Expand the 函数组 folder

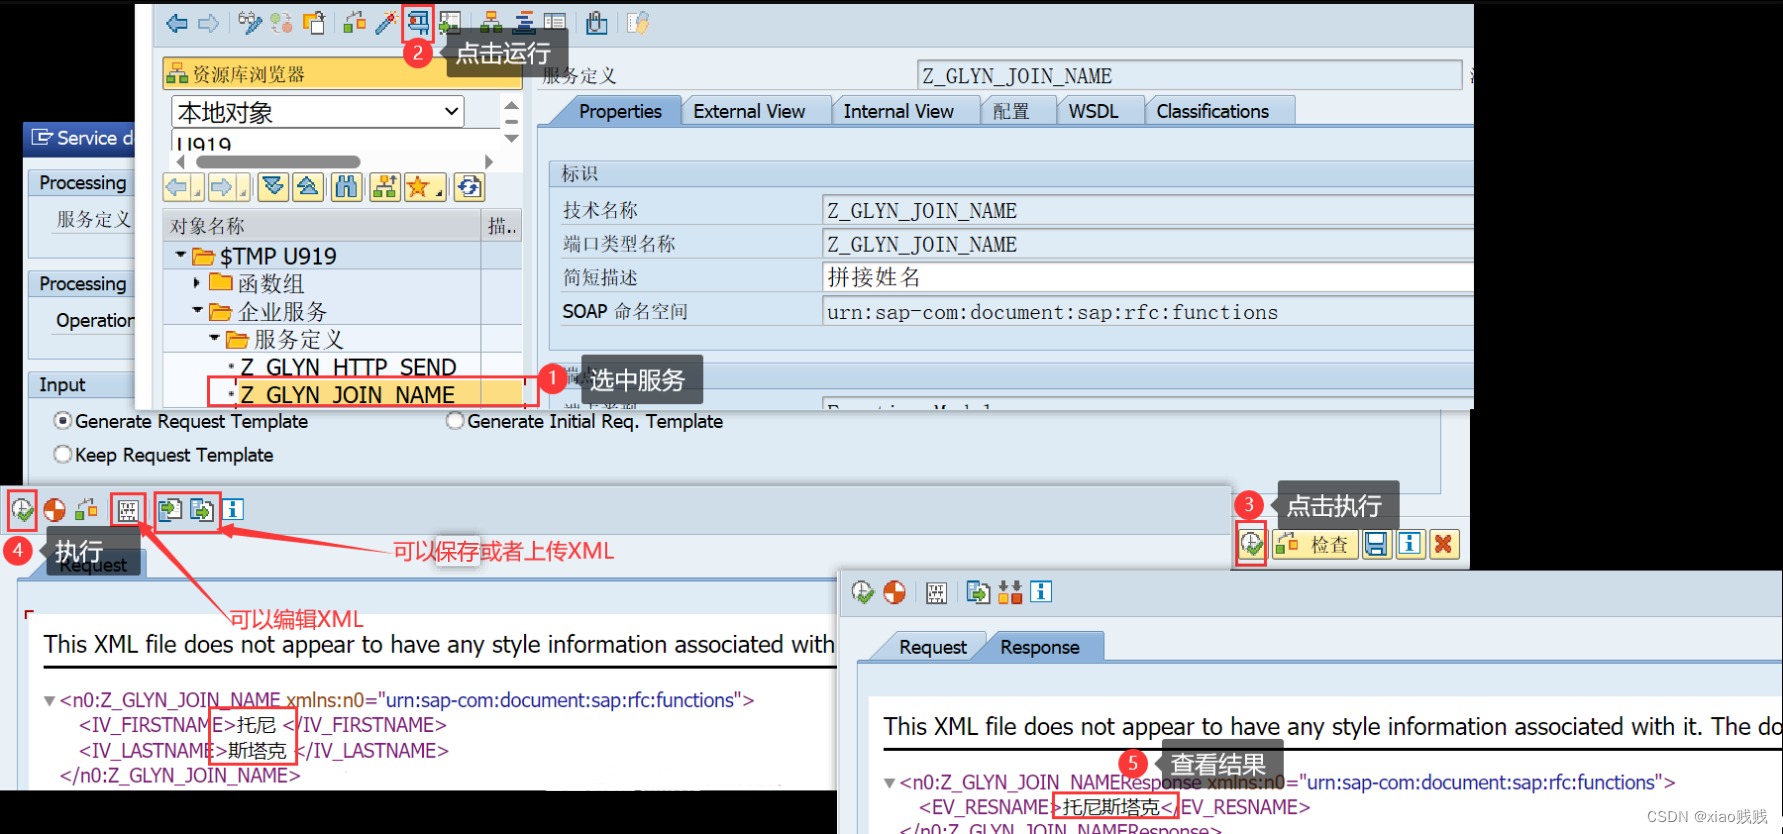tap(197, 283)
